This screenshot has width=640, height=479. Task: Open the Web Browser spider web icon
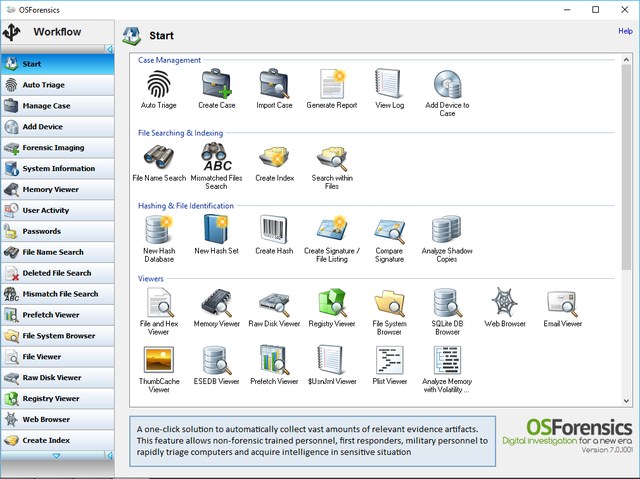(x=504, y=303)
